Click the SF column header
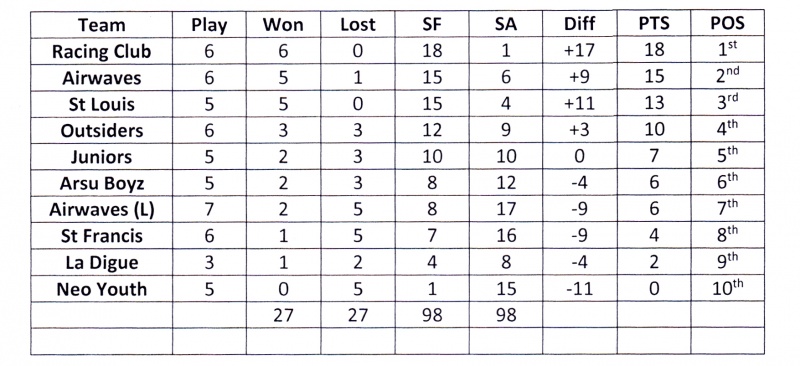Image resolution: width=800 pixels, height=366 pixels. coord(432,24)
